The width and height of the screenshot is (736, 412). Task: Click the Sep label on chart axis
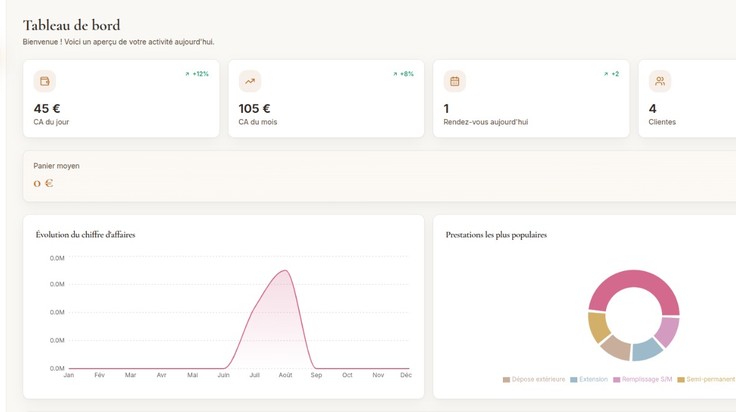316,375
